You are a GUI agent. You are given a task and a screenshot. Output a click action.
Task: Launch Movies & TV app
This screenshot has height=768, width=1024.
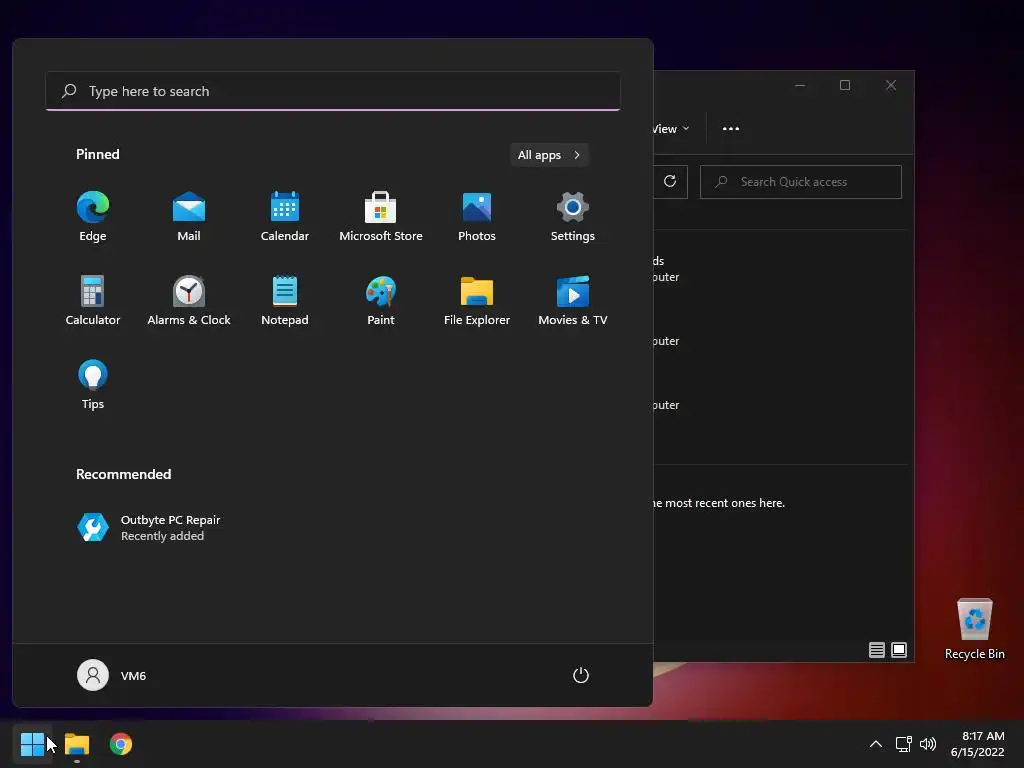click(x=573, y=300)
